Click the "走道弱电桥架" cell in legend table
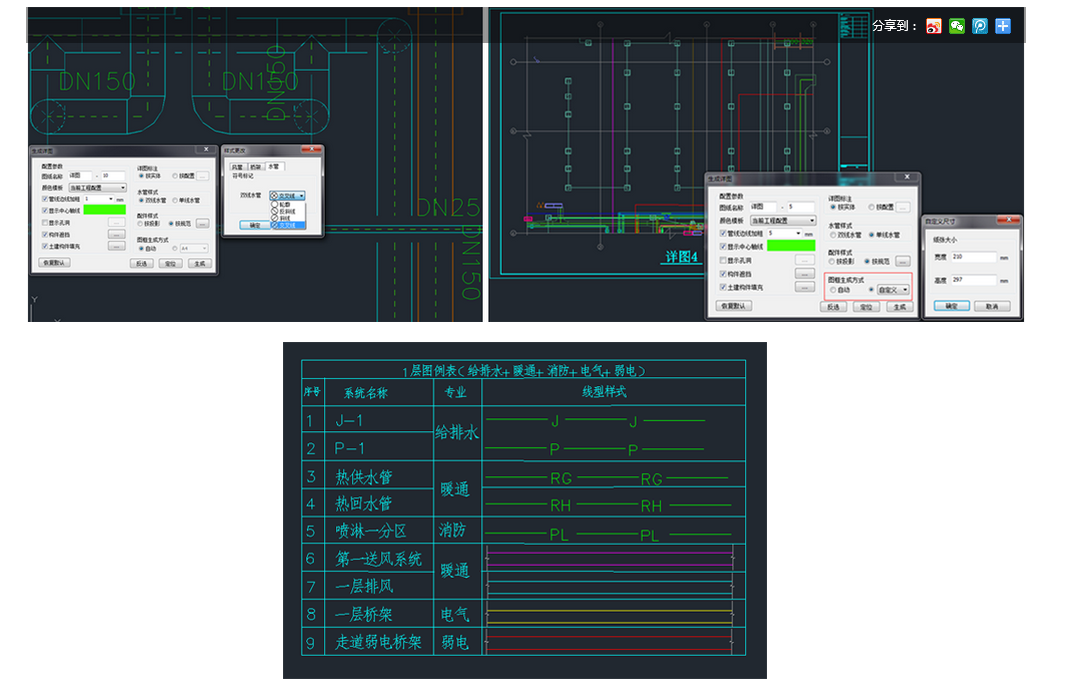 378,642
